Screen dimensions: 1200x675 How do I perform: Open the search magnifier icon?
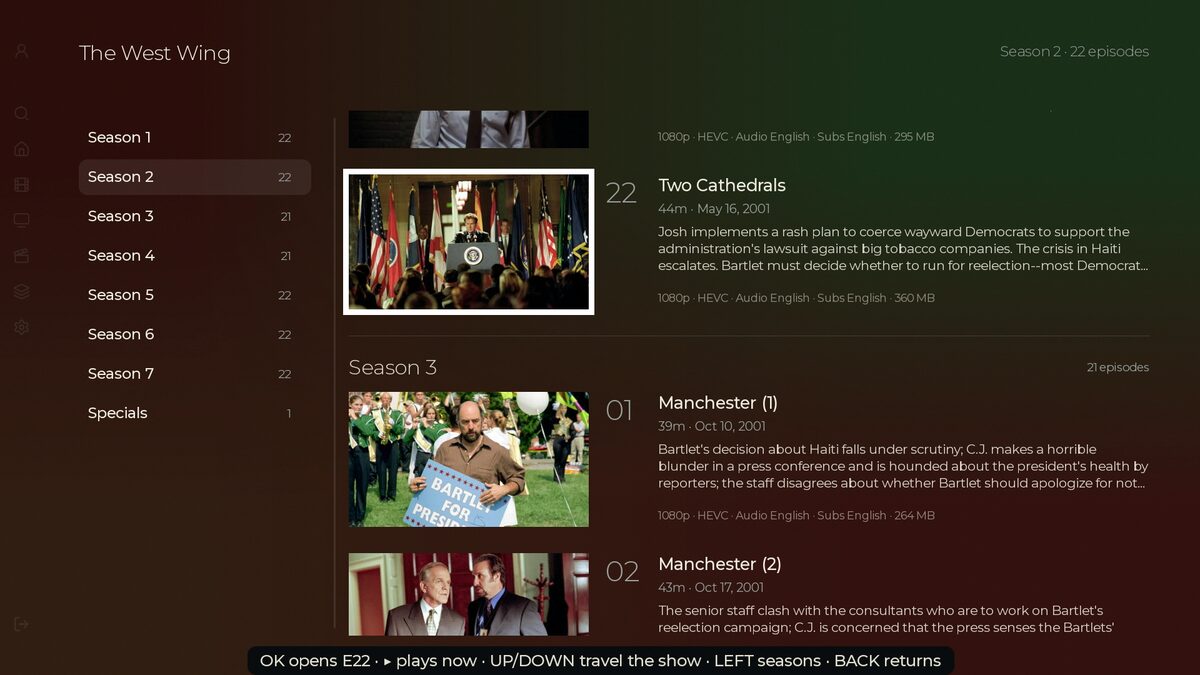click(22, 113)
